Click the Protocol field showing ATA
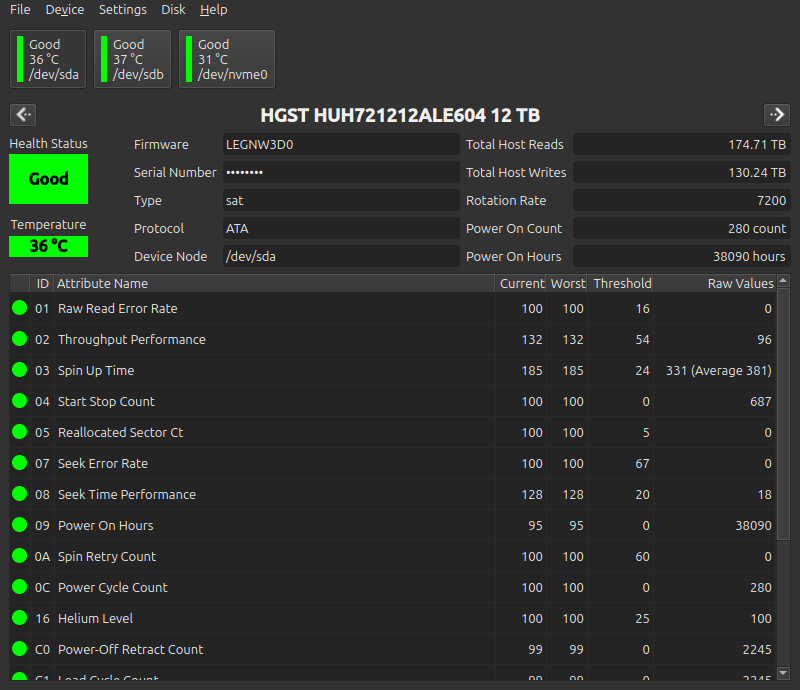Image resolution: width=800 pixels, height=690 pixels. coord(341,229)
